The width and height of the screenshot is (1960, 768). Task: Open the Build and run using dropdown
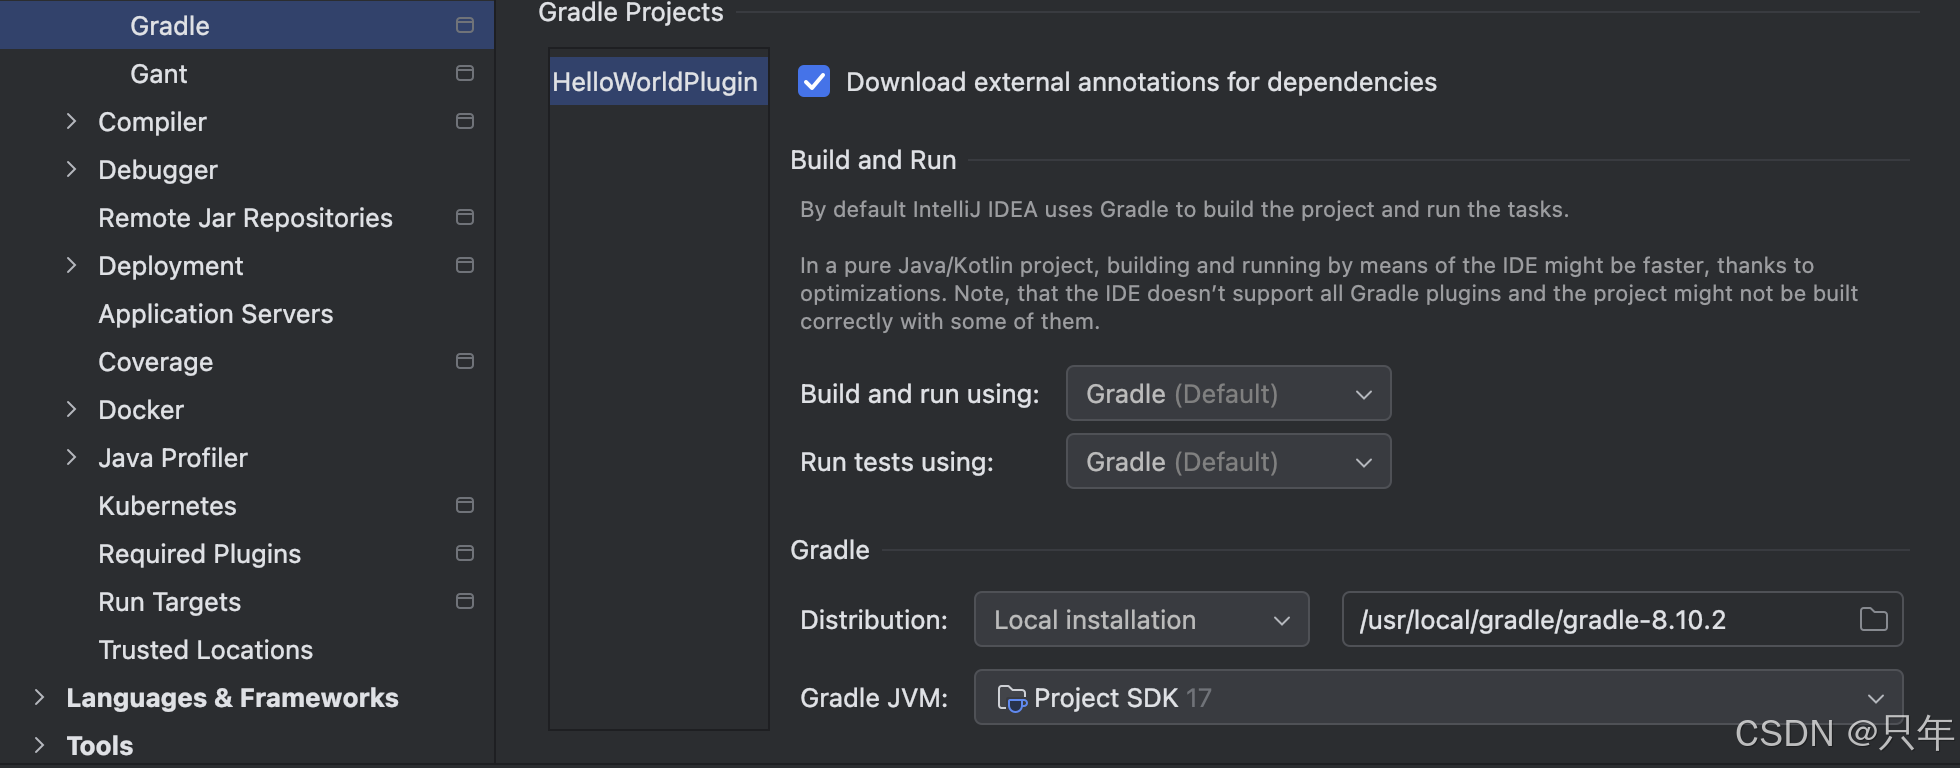[1228, 393]
